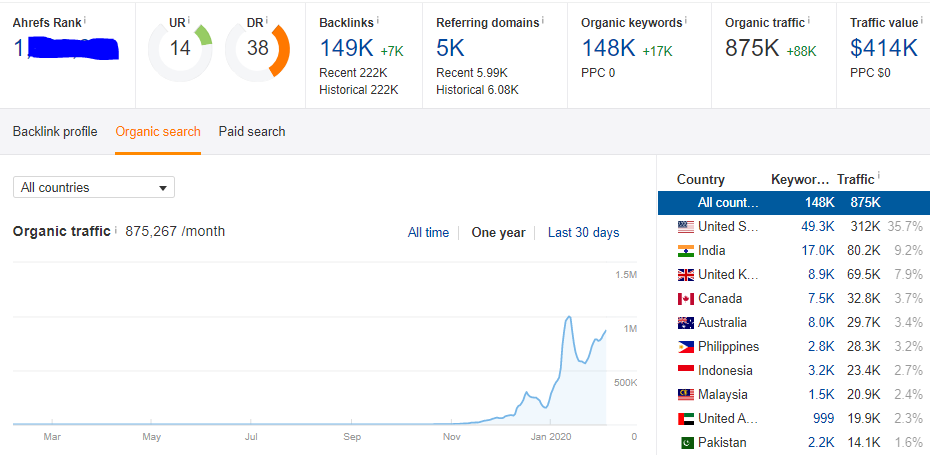Viewport: 930px width, 455px height.
Task: Click the Australia flag icon
Action: click(686, 323)
